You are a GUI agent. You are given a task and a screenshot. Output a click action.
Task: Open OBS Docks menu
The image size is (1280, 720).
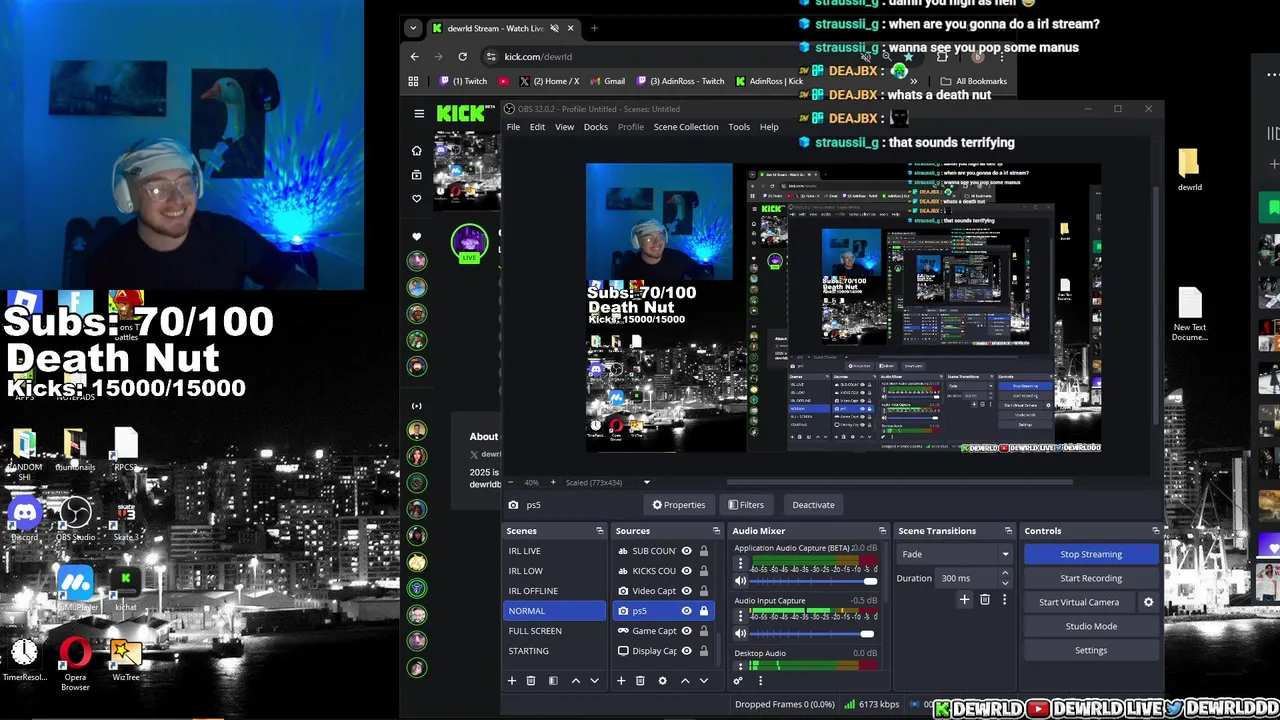pyautogui.click(x=596, y=127)
